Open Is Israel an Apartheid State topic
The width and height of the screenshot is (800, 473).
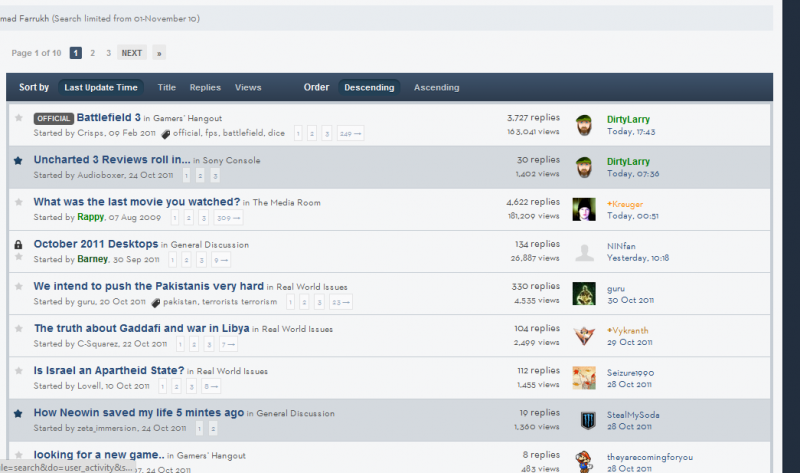(109, 370)
